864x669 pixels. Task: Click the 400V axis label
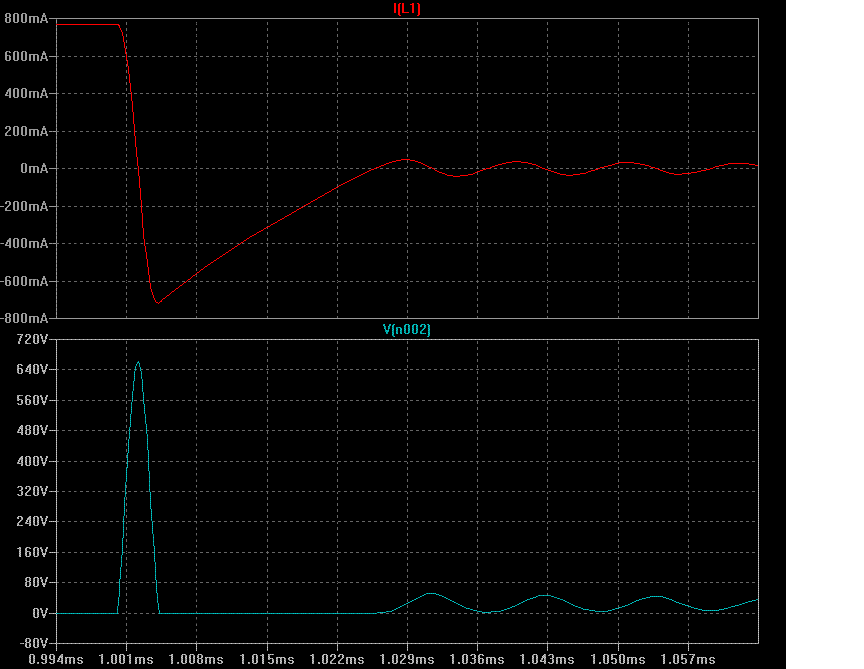click(33, 461)
